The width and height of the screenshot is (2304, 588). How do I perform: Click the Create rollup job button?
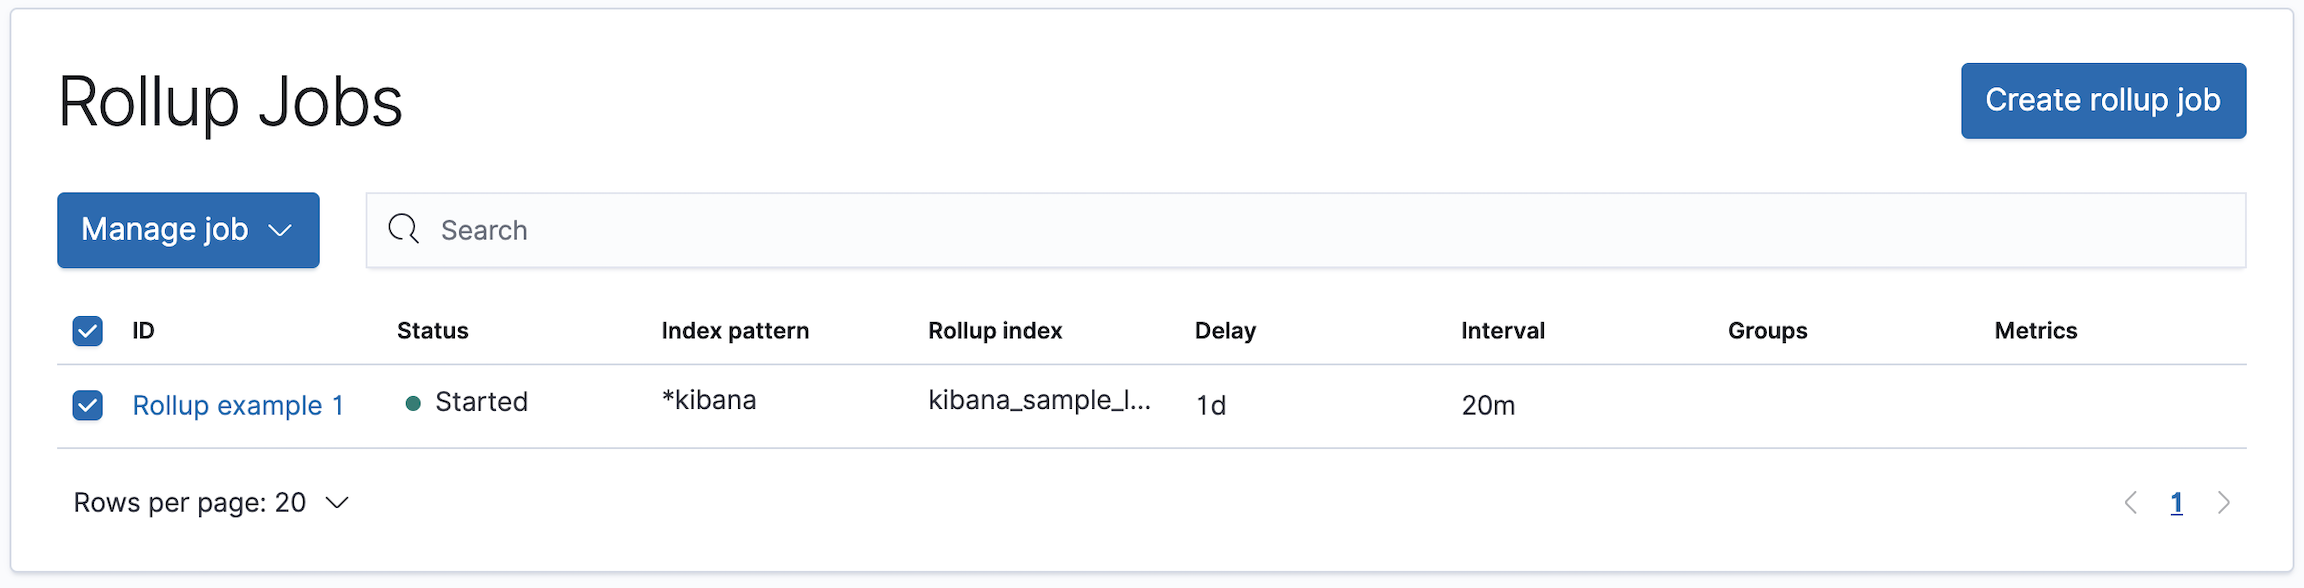point(2103,100)
